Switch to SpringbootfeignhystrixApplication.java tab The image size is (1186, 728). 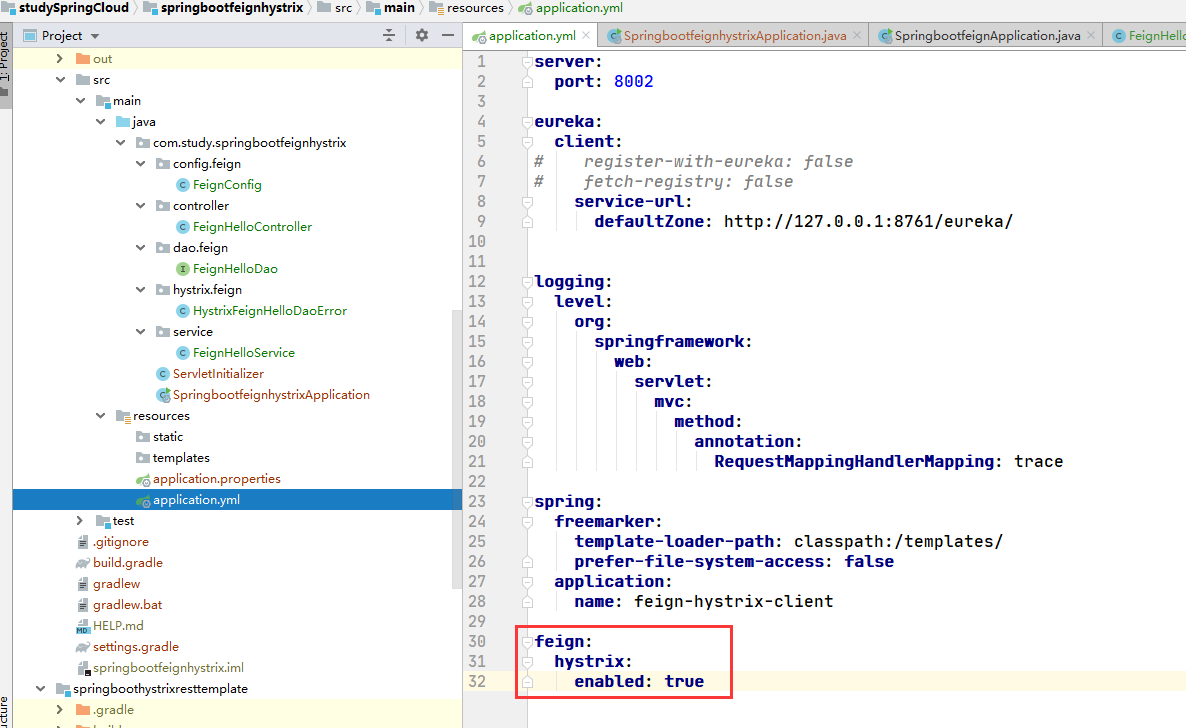734,36
